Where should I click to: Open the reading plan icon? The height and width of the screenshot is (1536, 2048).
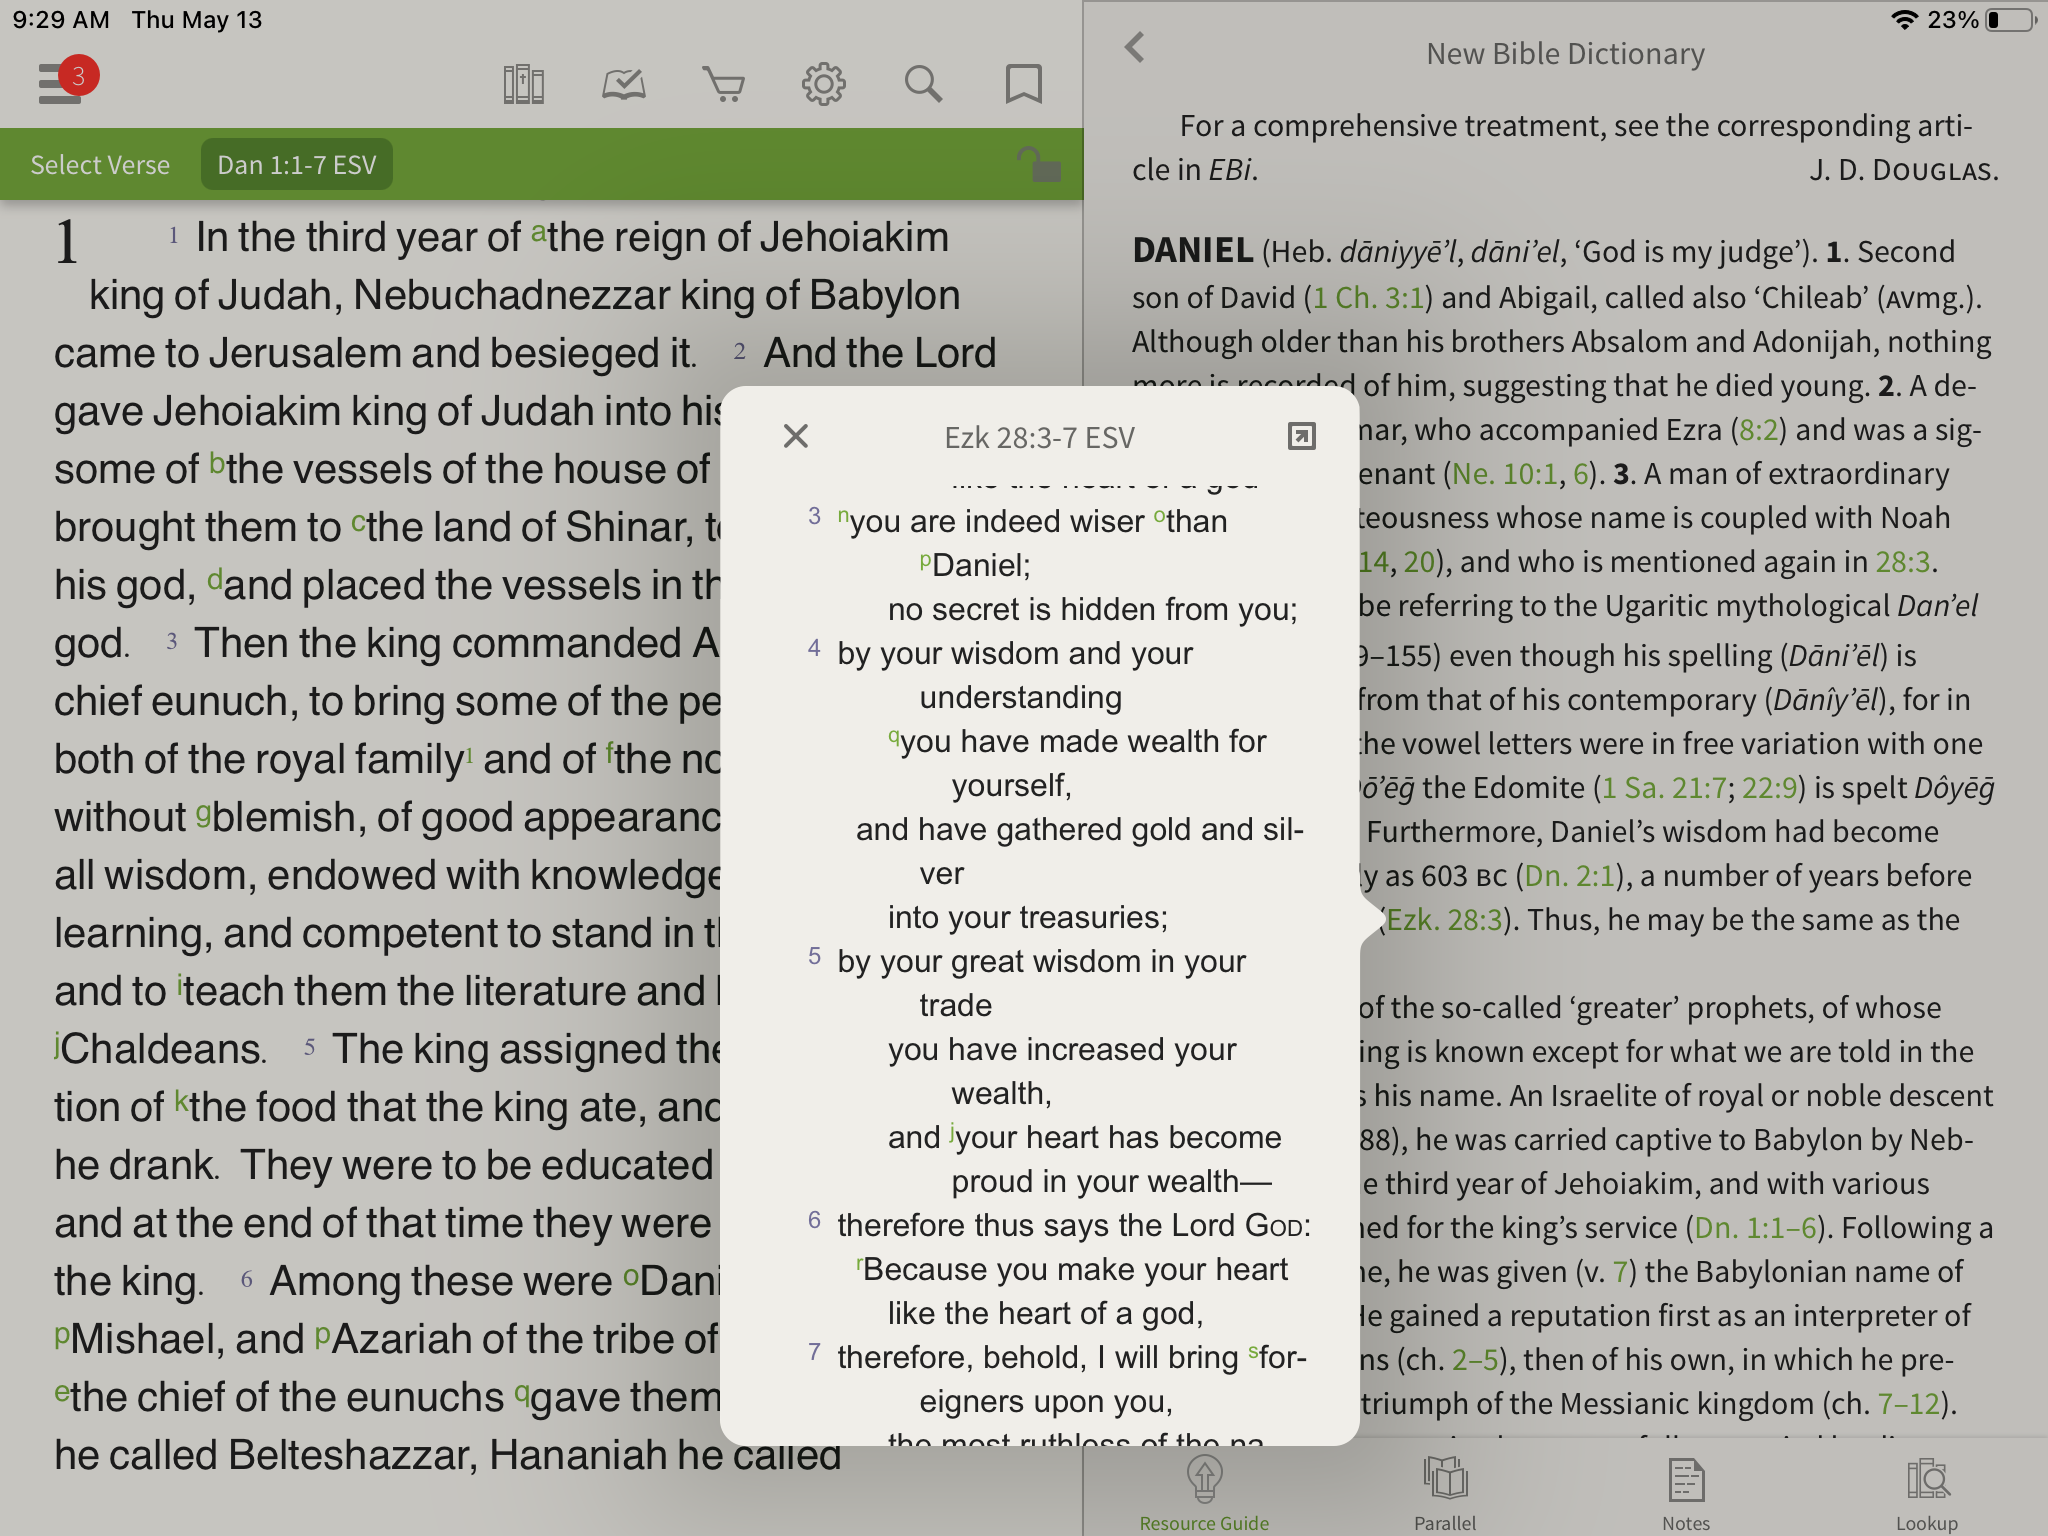click(623, 85)
